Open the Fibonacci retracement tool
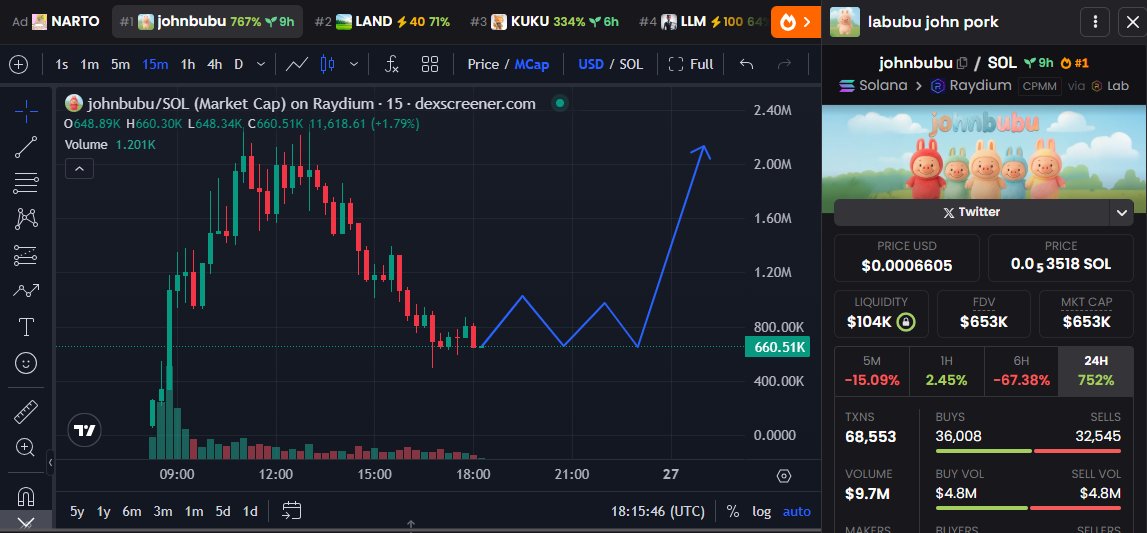1147x533 pixels. click(26, 183)
